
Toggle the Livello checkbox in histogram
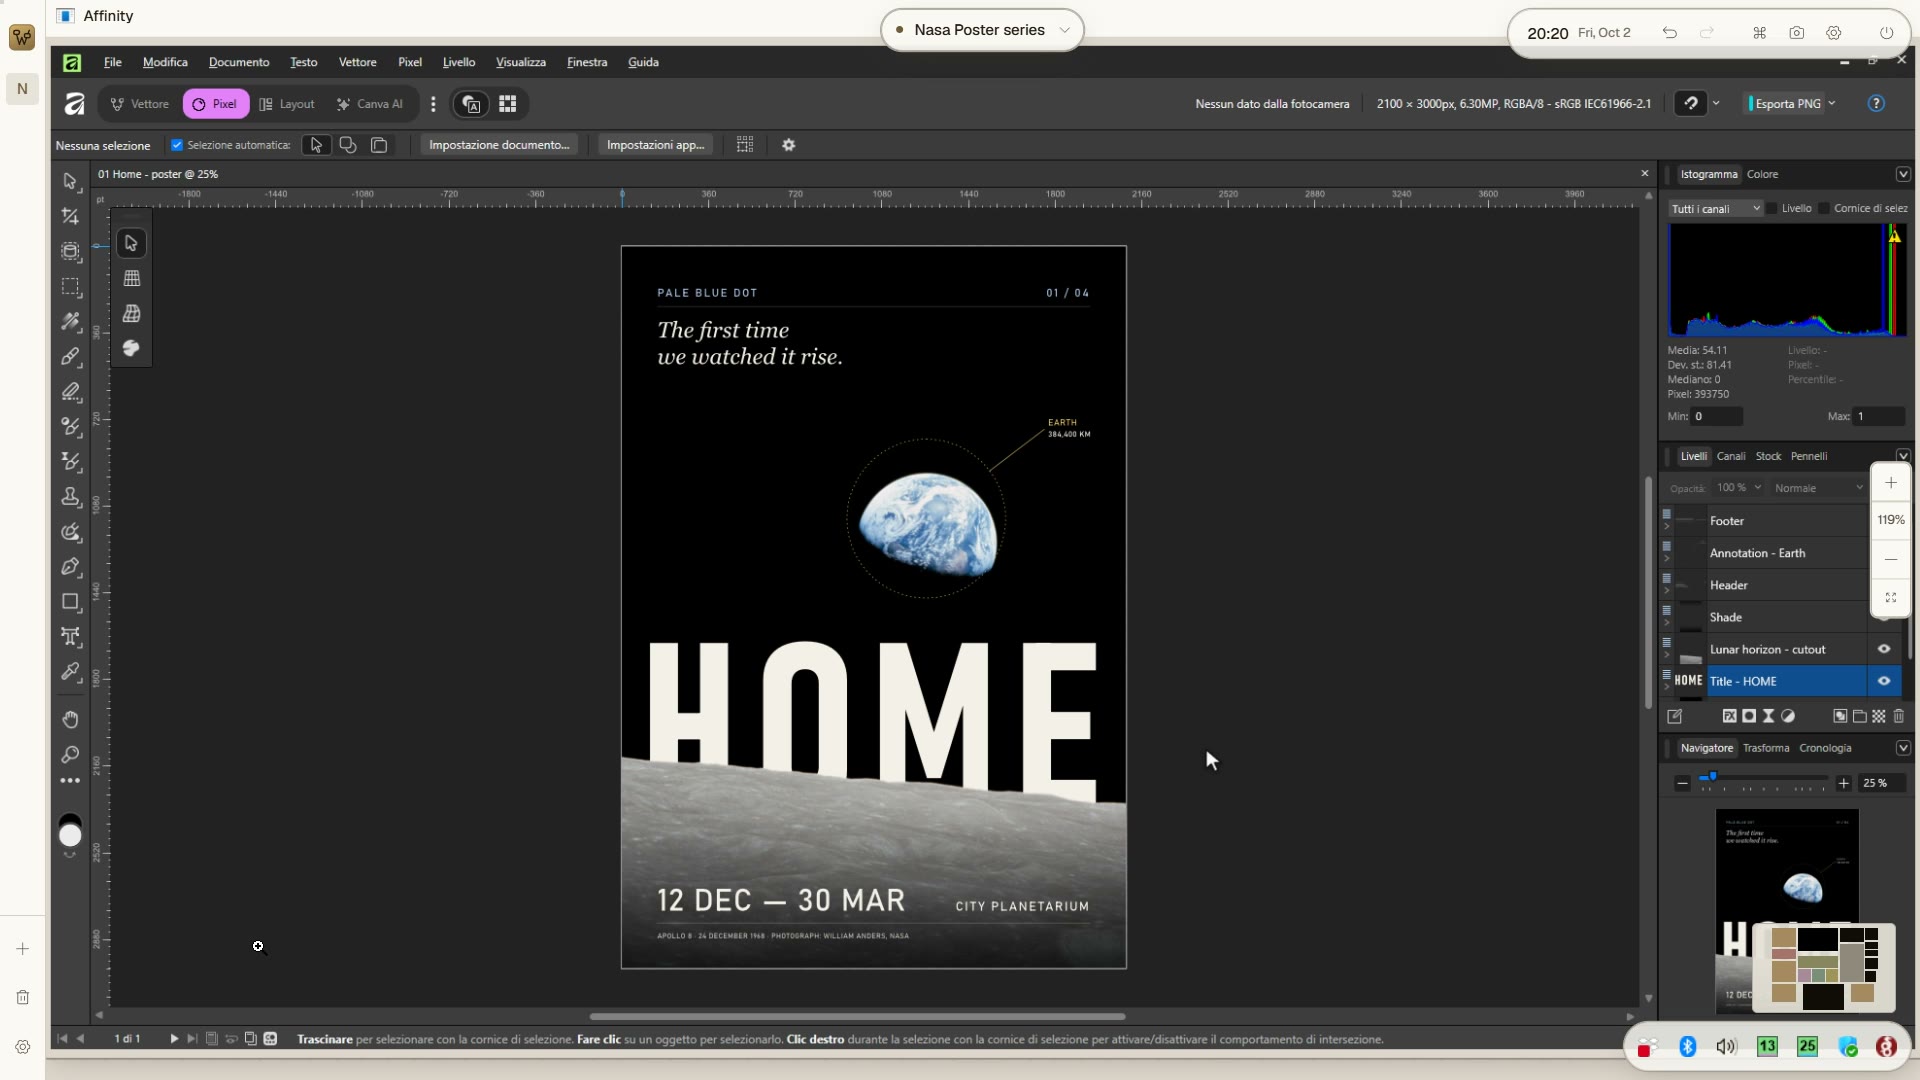tap(1772, 209)
